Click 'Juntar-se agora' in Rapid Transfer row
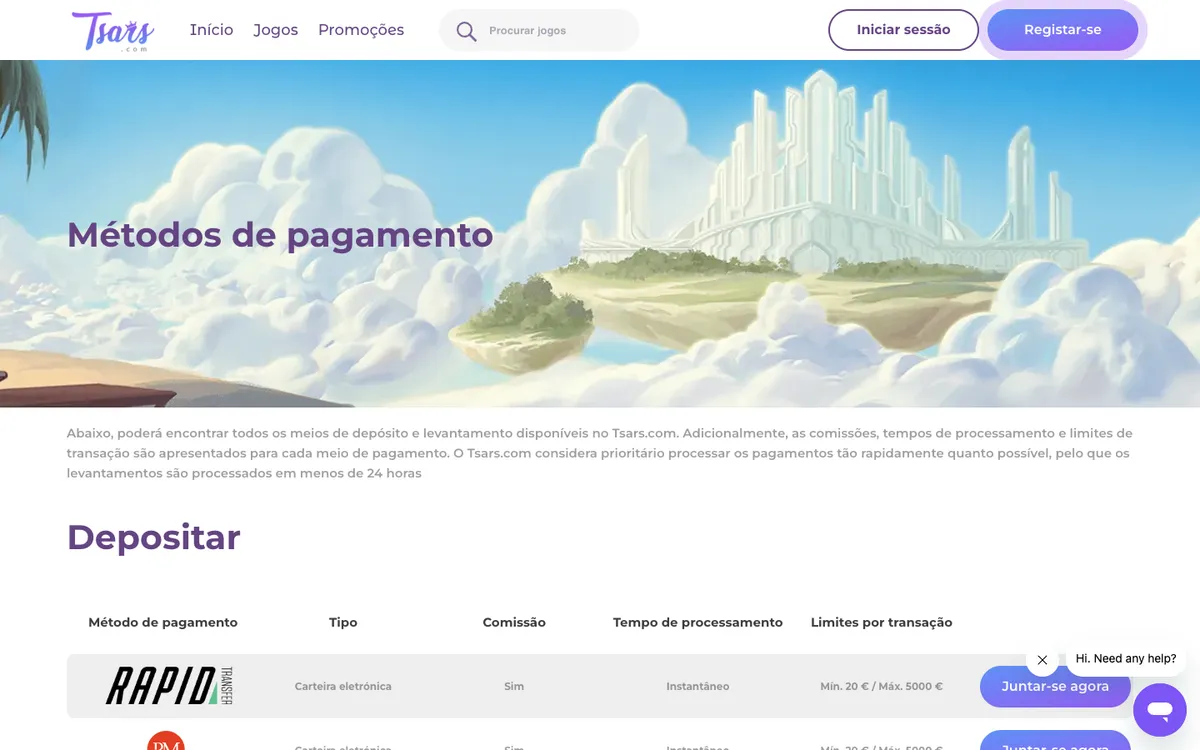This screenshot has width=1200, height=750. [1055, 687]
